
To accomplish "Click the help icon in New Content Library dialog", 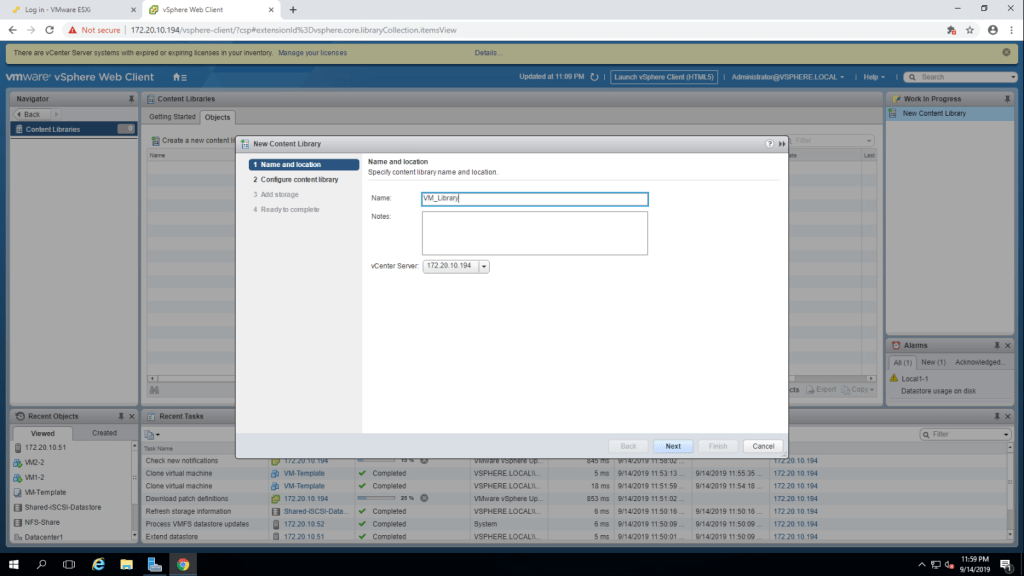I will [x=770, y=144].
